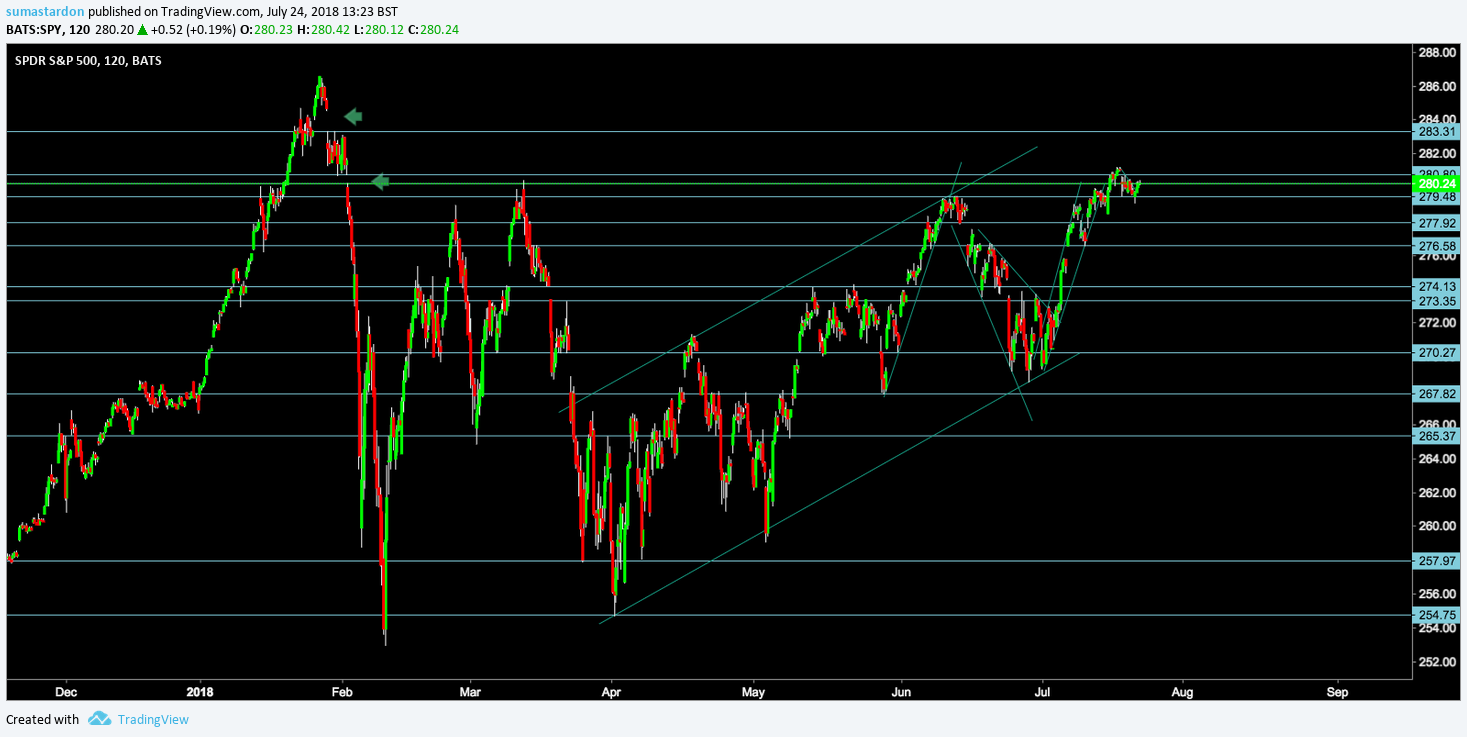Click the high value H:280.42

[x=325, y=29]
